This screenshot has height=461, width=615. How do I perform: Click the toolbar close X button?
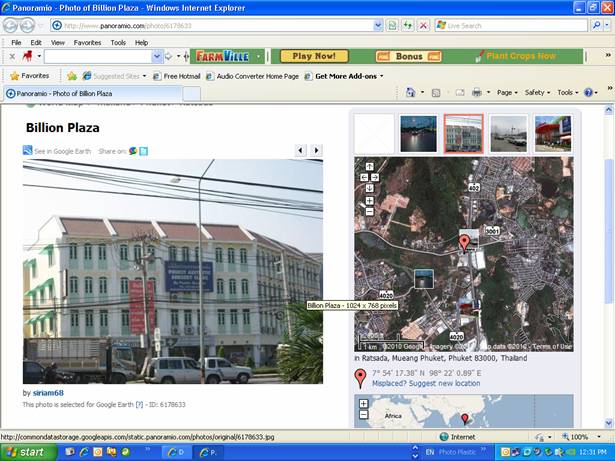point(12,56)
